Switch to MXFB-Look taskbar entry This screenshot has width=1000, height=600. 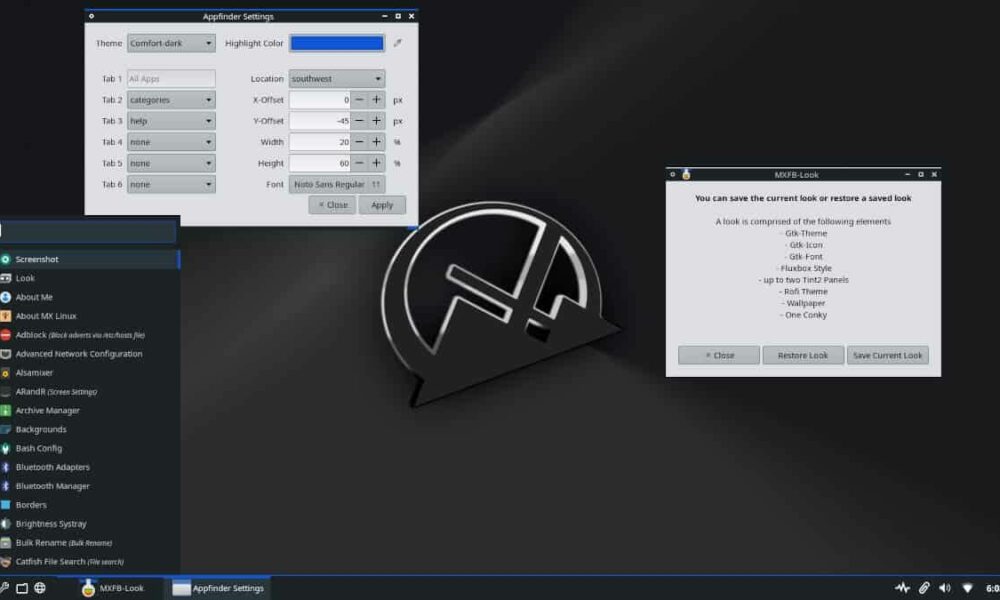[113, 588]
